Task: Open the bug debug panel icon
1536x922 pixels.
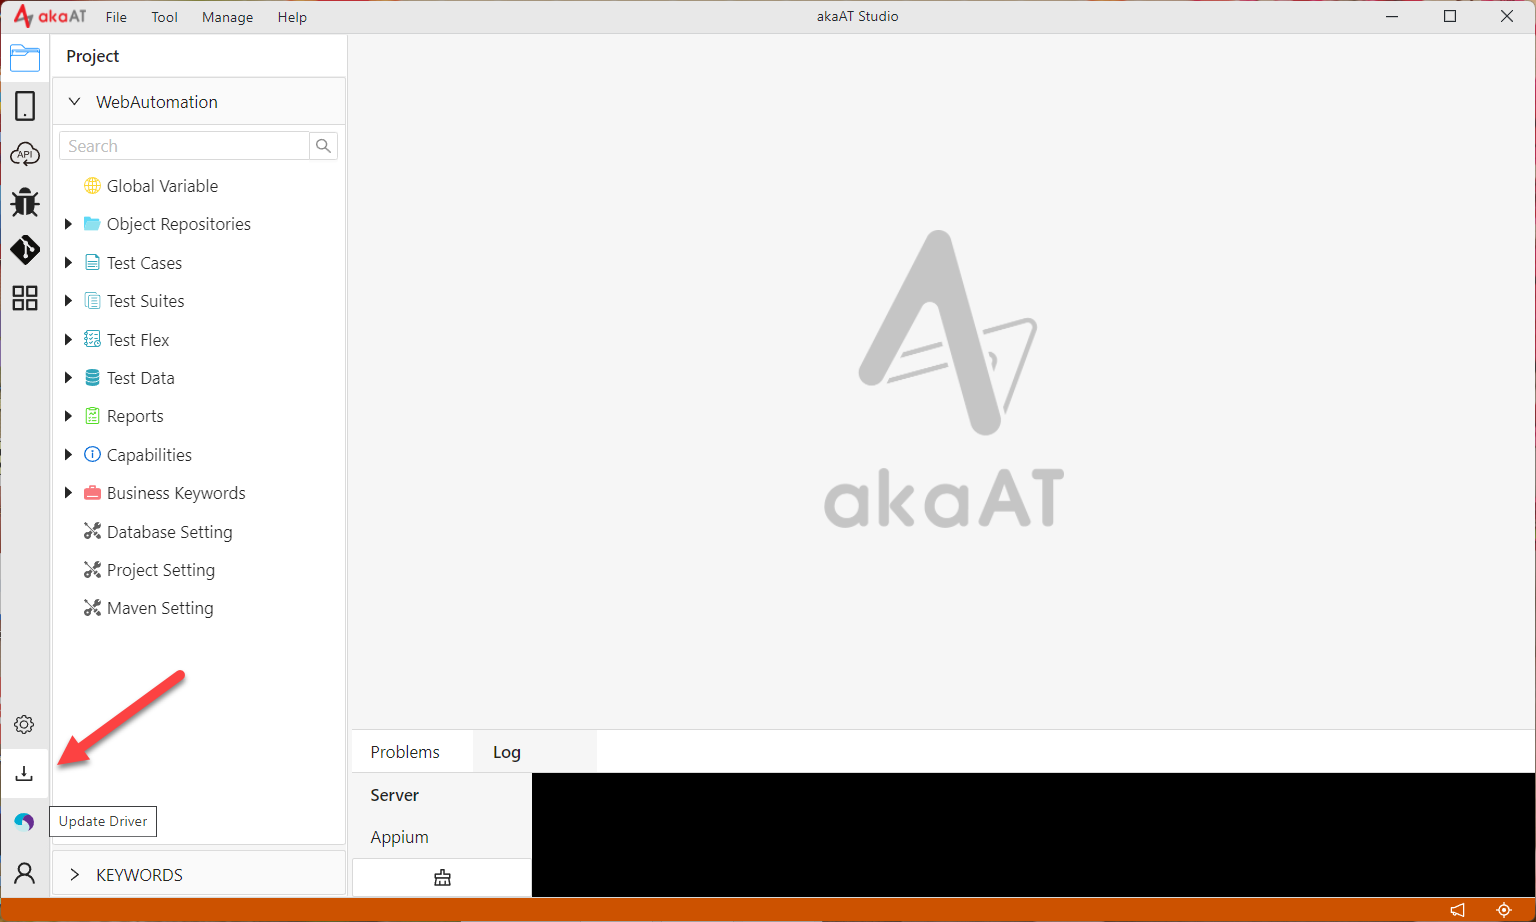Action: pyautogui.click(x=25, y=202)
